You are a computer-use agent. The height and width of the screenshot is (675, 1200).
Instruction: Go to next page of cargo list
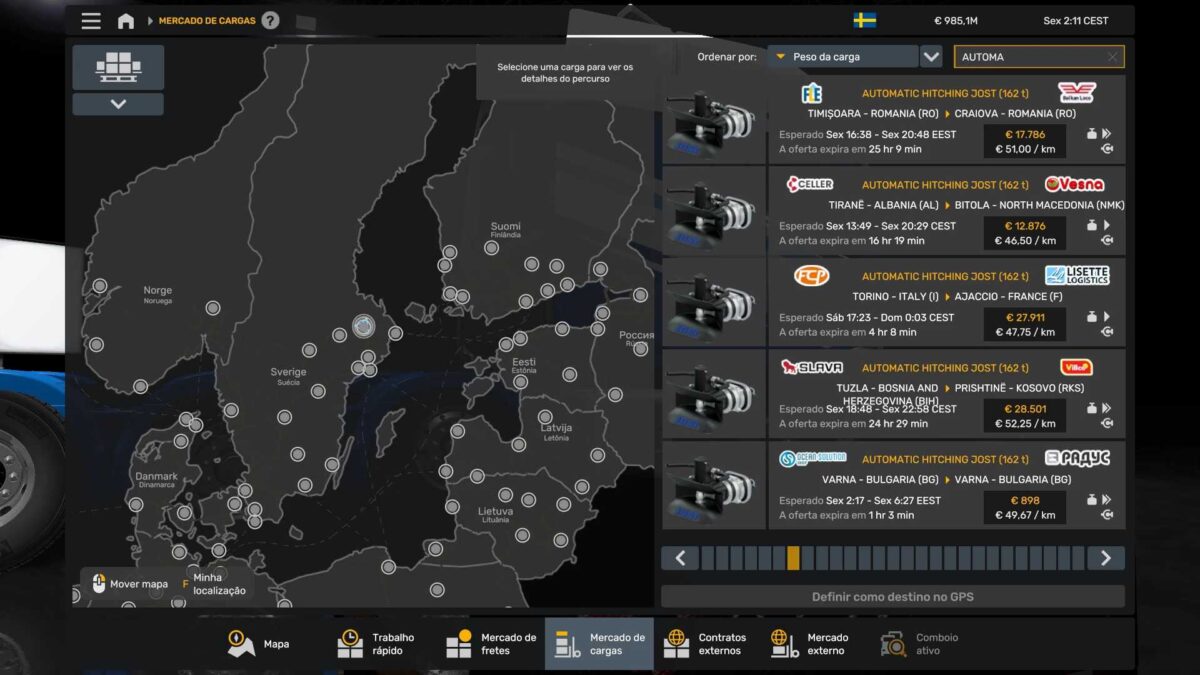[x=1105, y=558]
